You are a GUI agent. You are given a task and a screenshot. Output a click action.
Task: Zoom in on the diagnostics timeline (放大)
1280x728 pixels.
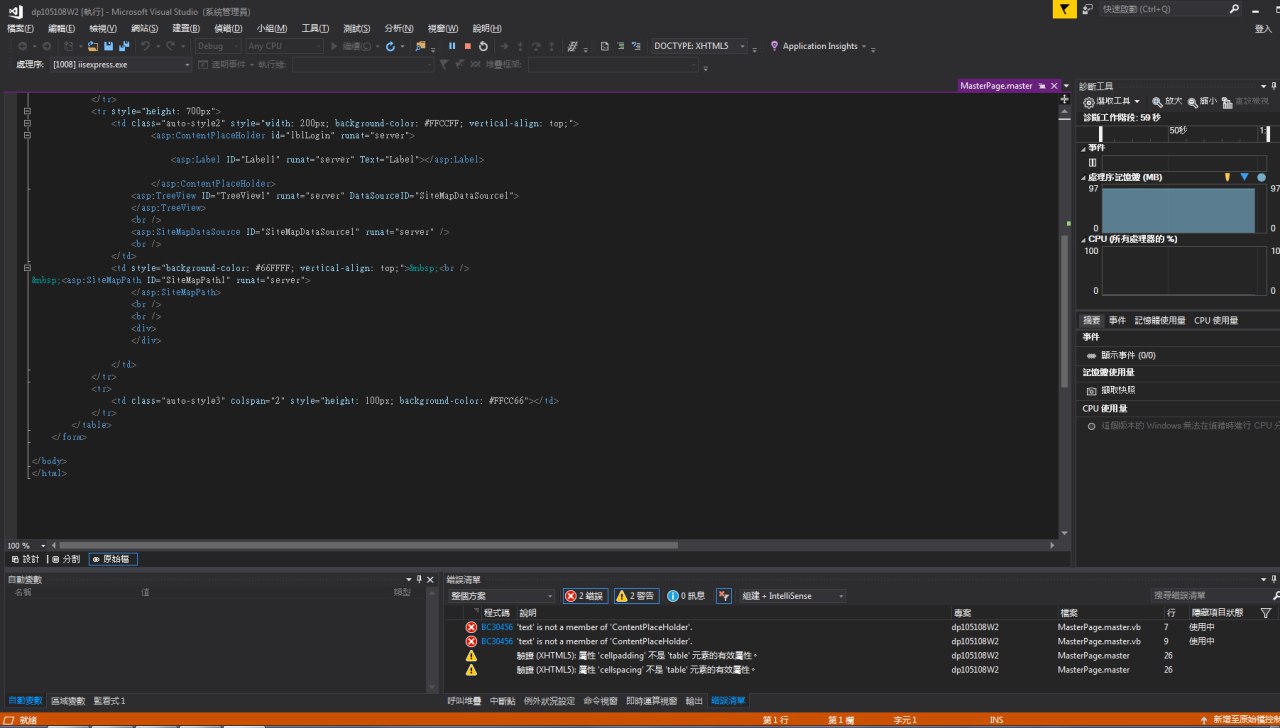[1167, 101]
